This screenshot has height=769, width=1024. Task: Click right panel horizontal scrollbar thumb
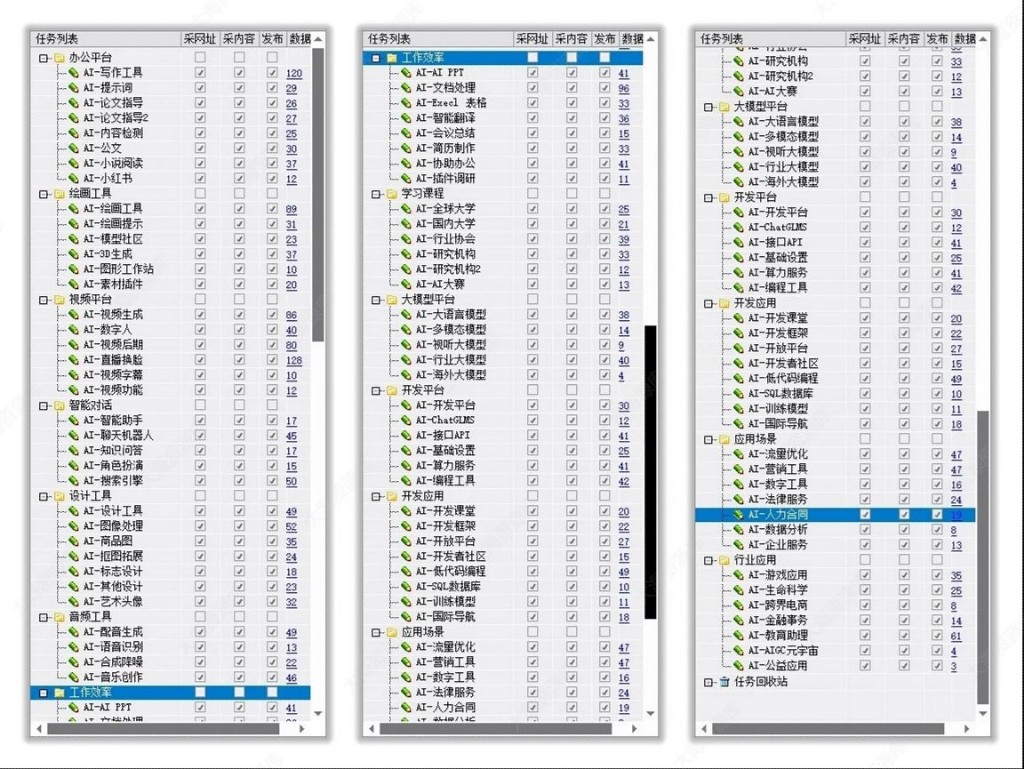click(828, 729)
